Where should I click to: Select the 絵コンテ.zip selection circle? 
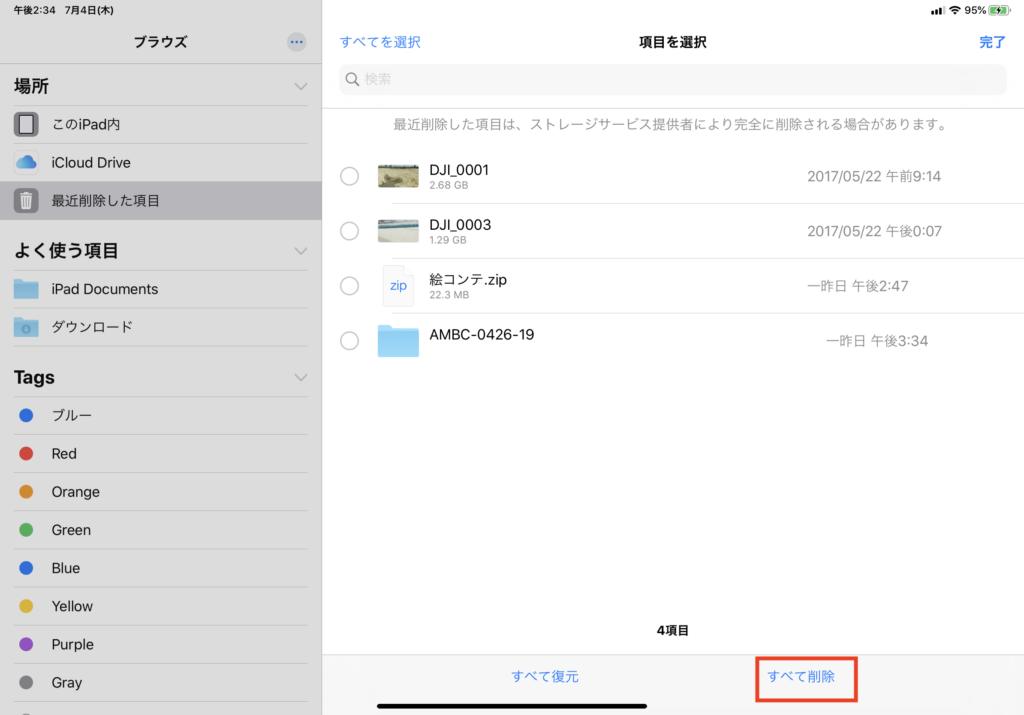coord(349,285)
